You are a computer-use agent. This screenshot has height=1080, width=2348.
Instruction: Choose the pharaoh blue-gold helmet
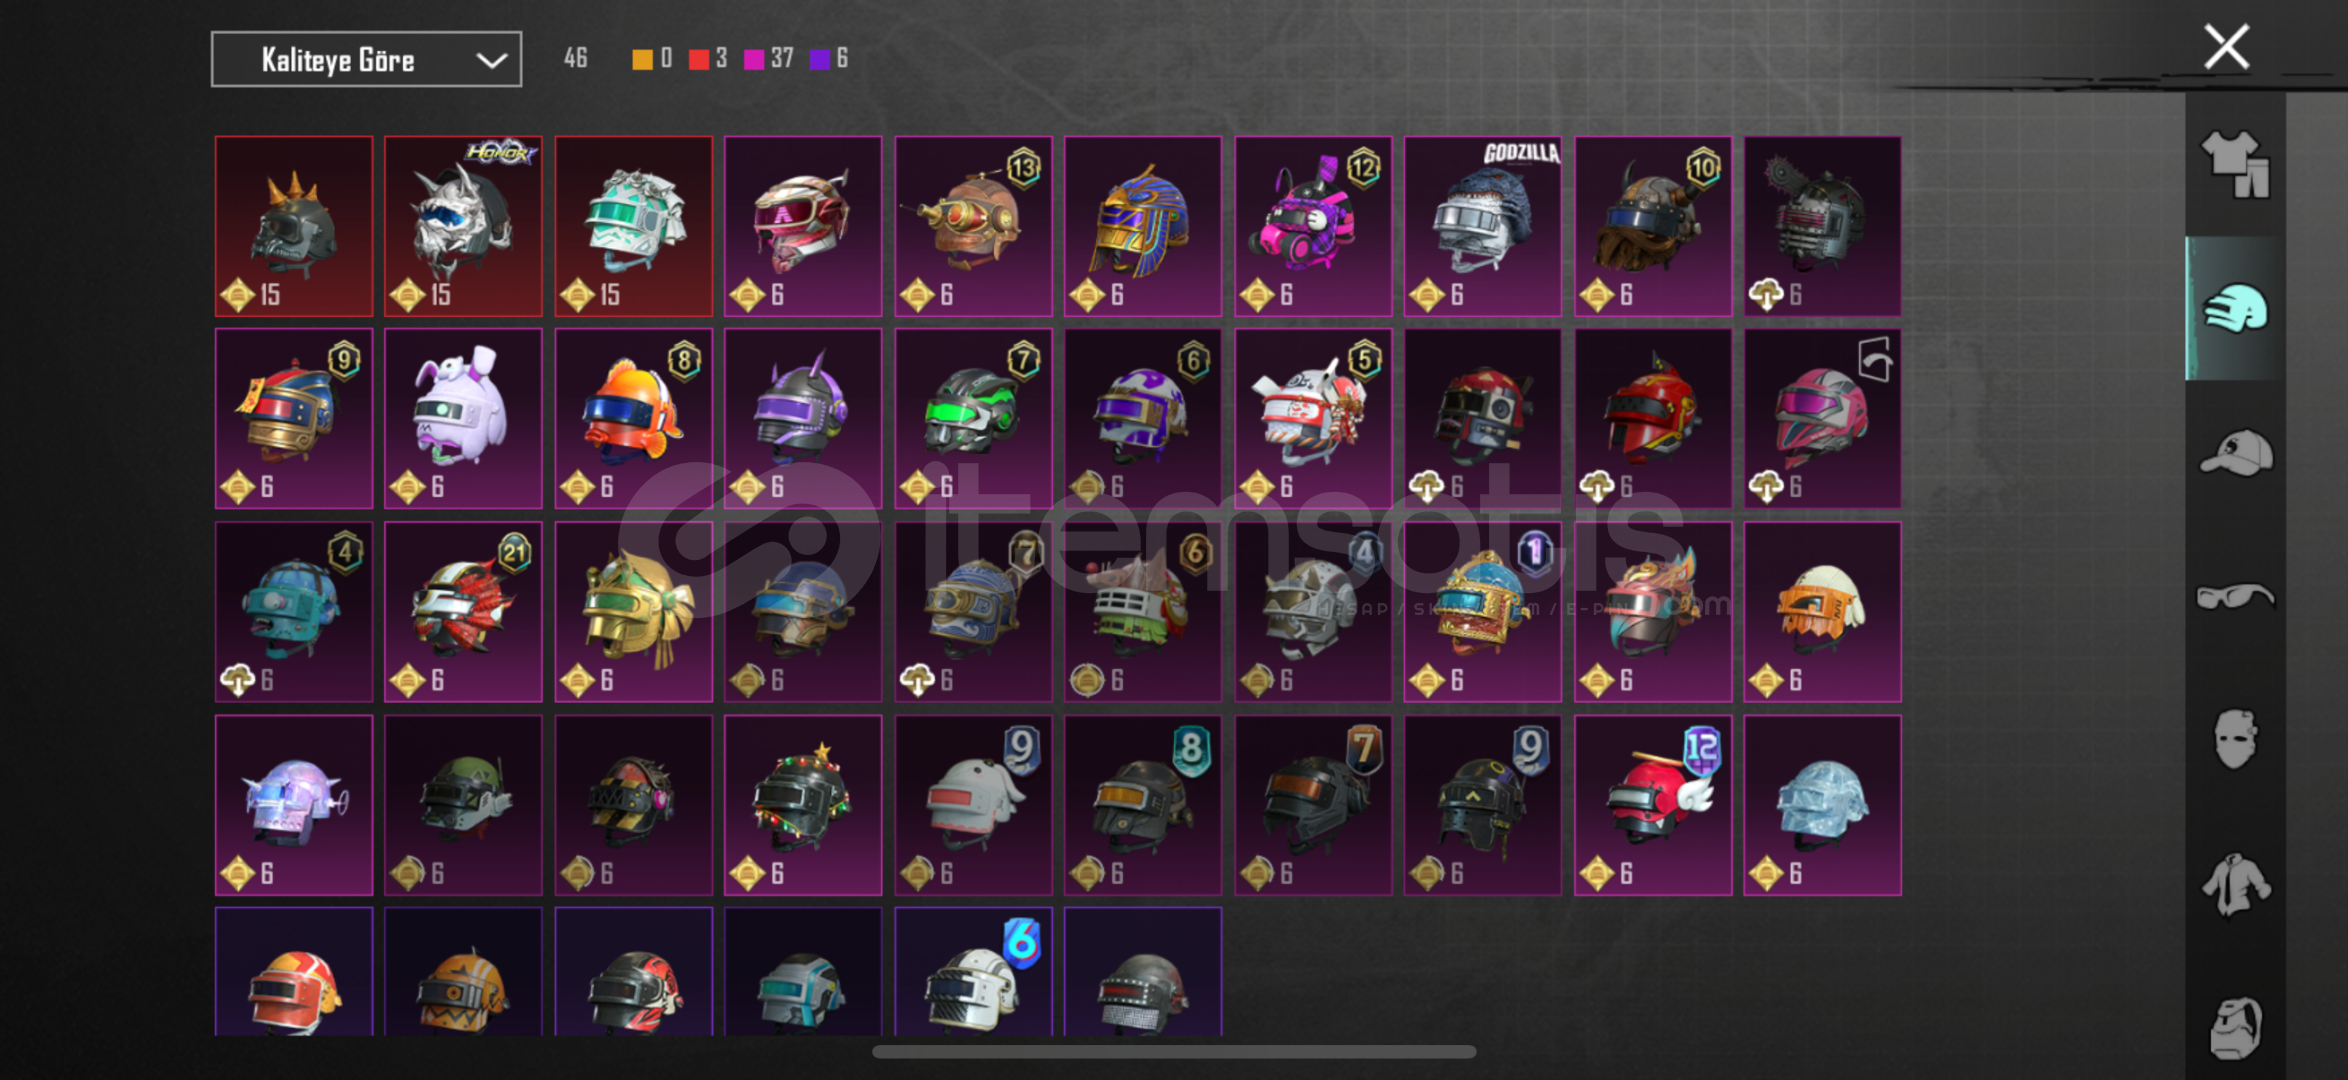pyautogui.click(x=1143, y=226)
